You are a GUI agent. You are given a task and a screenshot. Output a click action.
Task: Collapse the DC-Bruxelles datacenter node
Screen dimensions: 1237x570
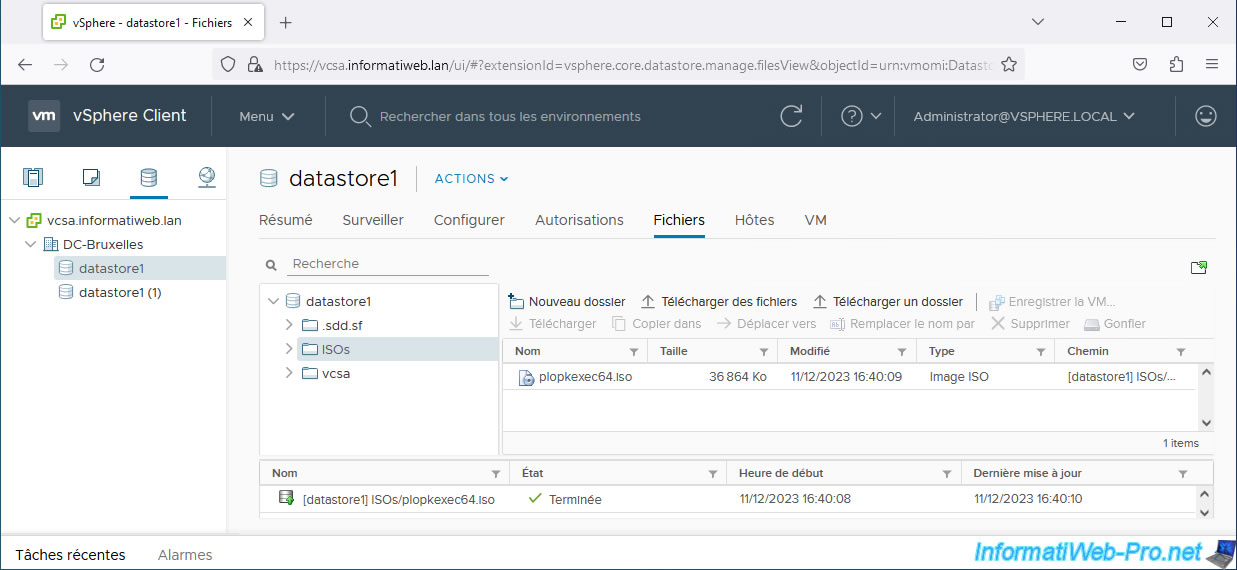(x=32, y=244)
